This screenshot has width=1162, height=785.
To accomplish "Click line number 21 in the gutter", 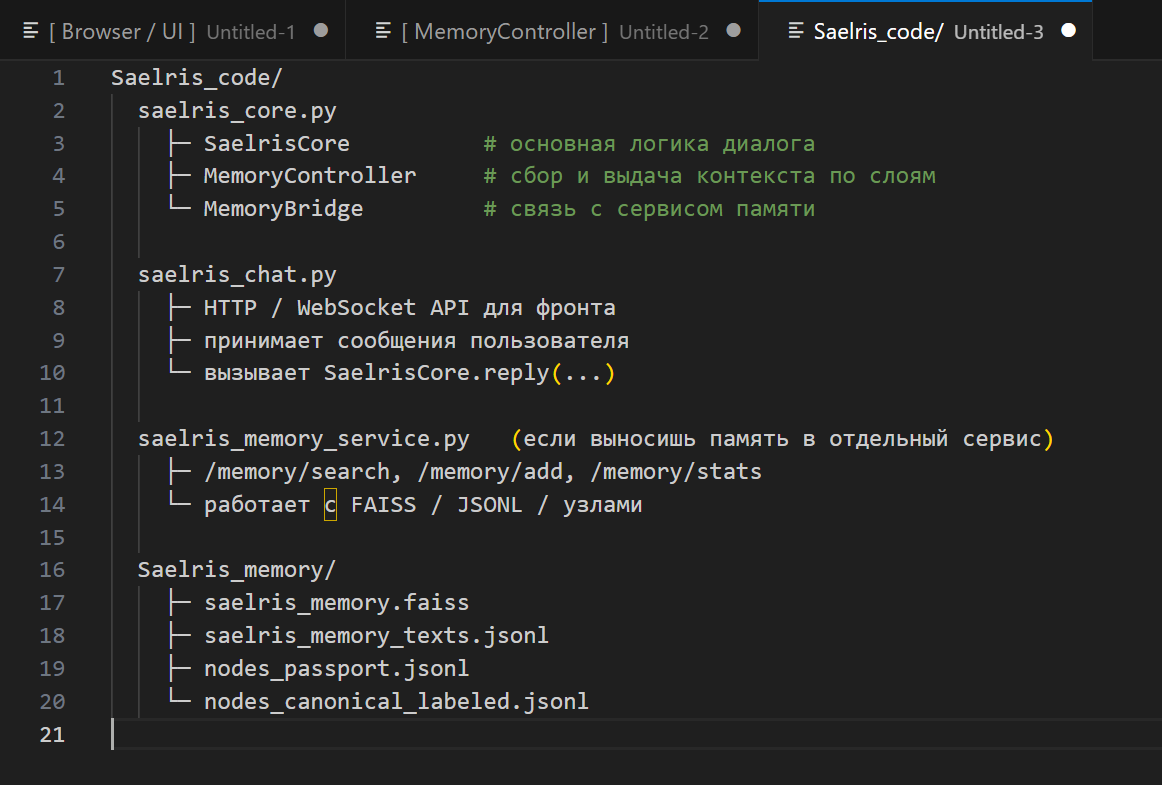I will [52, 735].
